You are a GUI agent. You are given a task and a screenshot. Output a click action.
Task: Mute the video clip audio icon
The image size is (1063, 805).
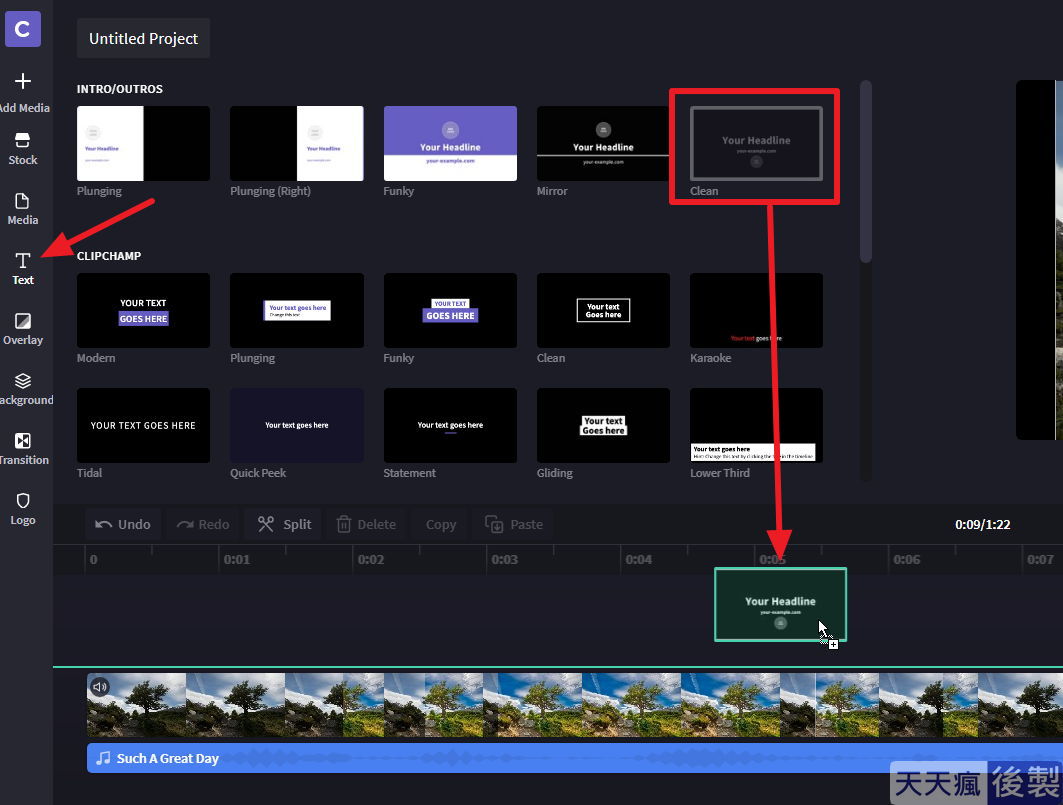click(100, 687)
